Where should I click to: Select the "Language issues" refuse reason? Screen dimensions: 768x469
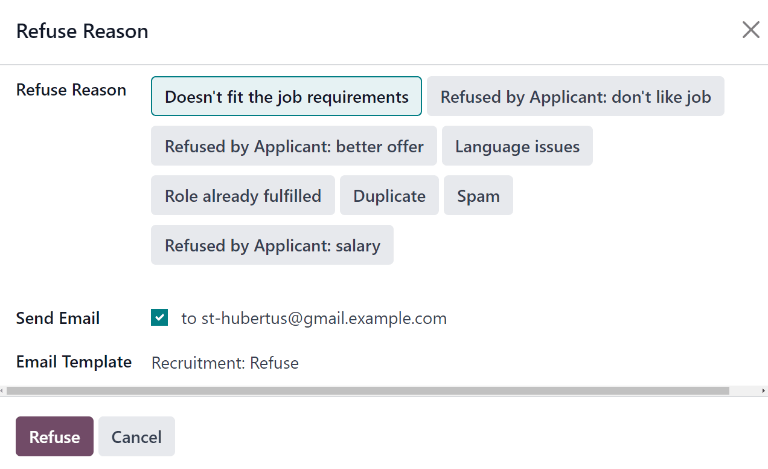tap(517, 146)
